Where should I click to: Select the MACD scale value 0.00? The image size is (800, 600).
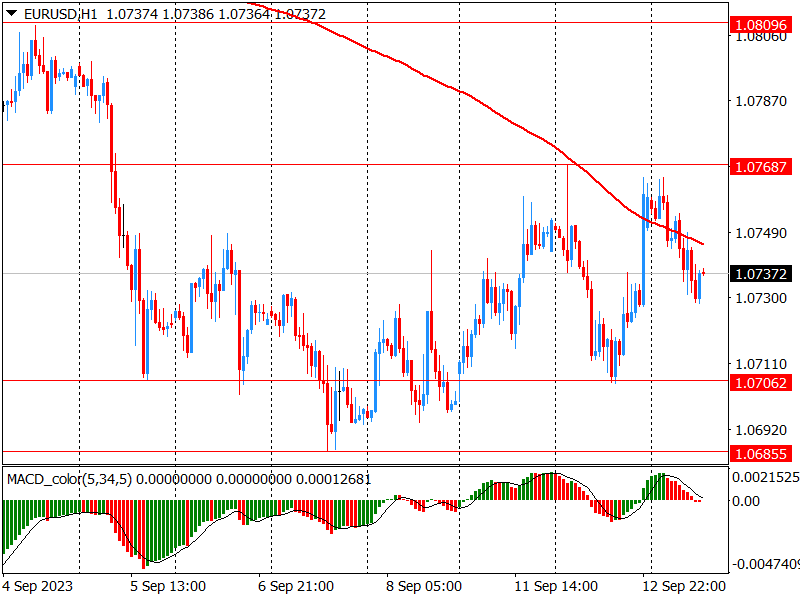(x=745, y=502)
